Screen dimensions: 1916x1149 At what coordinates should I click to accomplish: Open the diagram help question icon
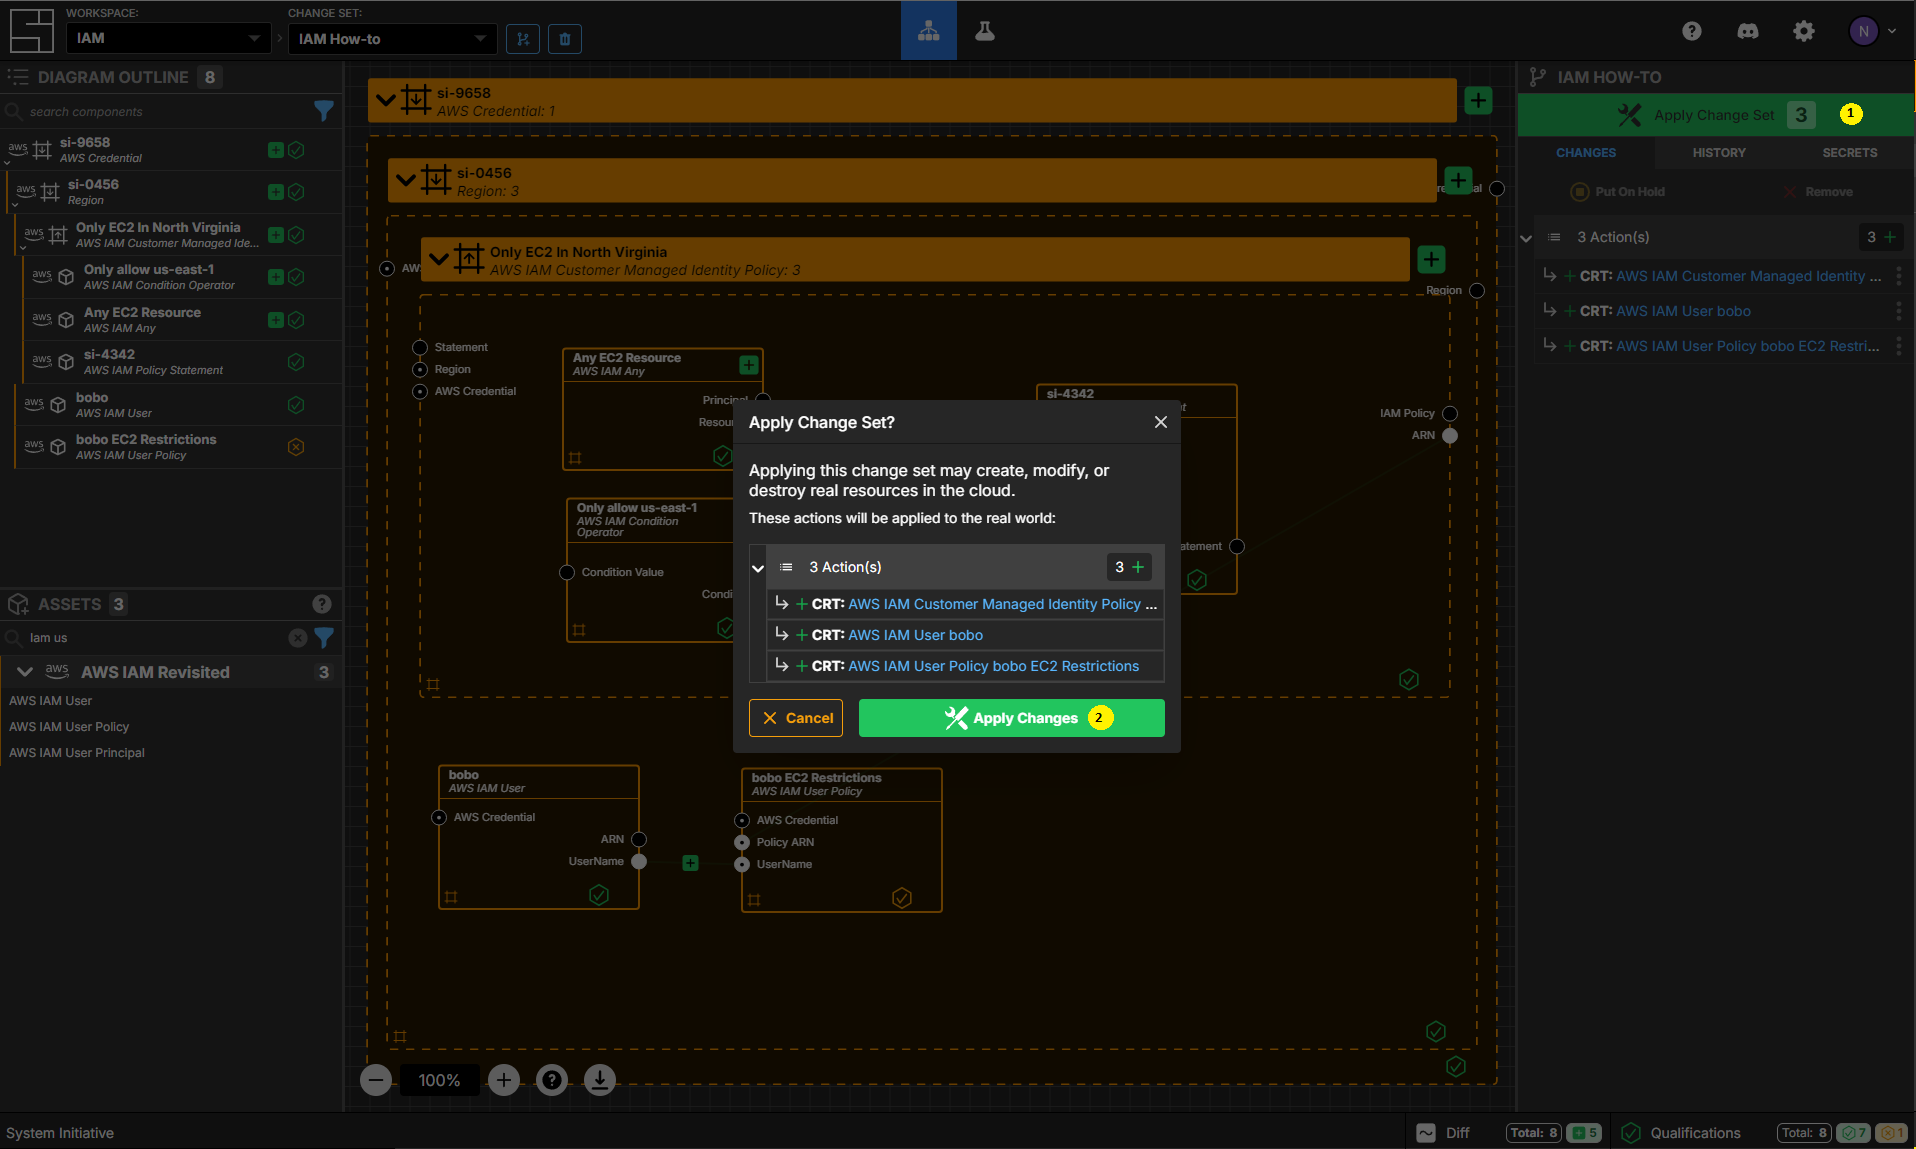[x=552, y=1080]
